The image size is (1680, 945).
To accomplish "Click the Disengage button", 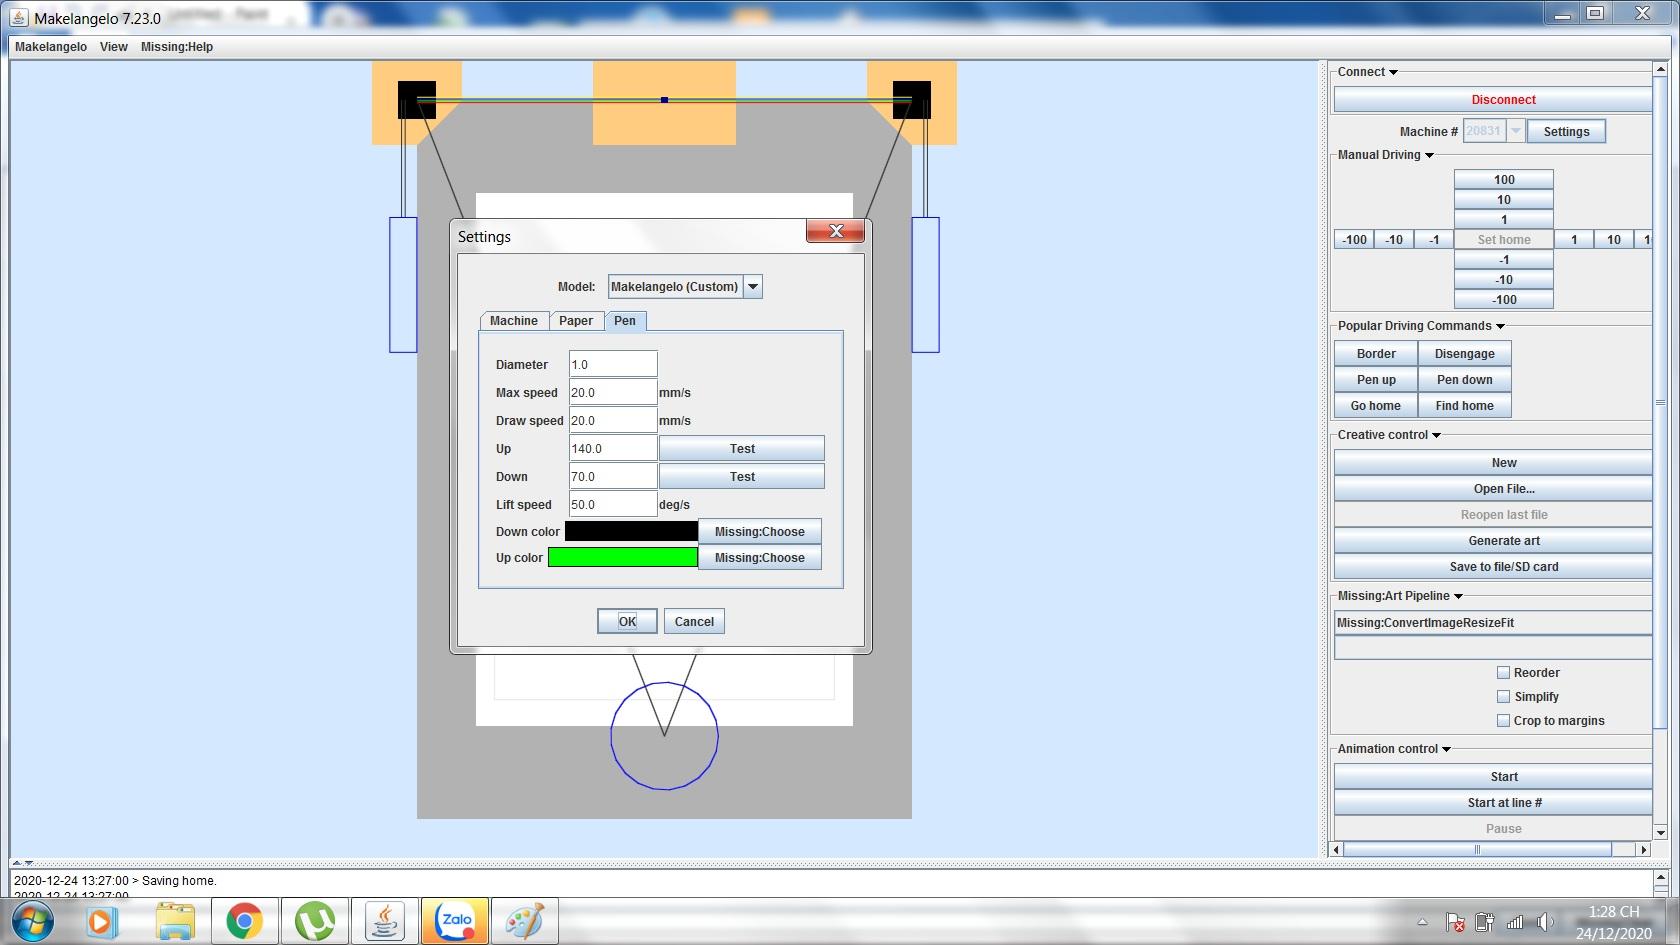I will pyautogui.click(x=1465, y=353).
